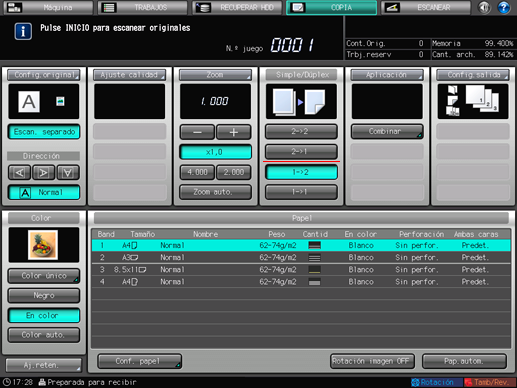Open Config.original settings
The image size is (517, 388).
click(44, 75)
